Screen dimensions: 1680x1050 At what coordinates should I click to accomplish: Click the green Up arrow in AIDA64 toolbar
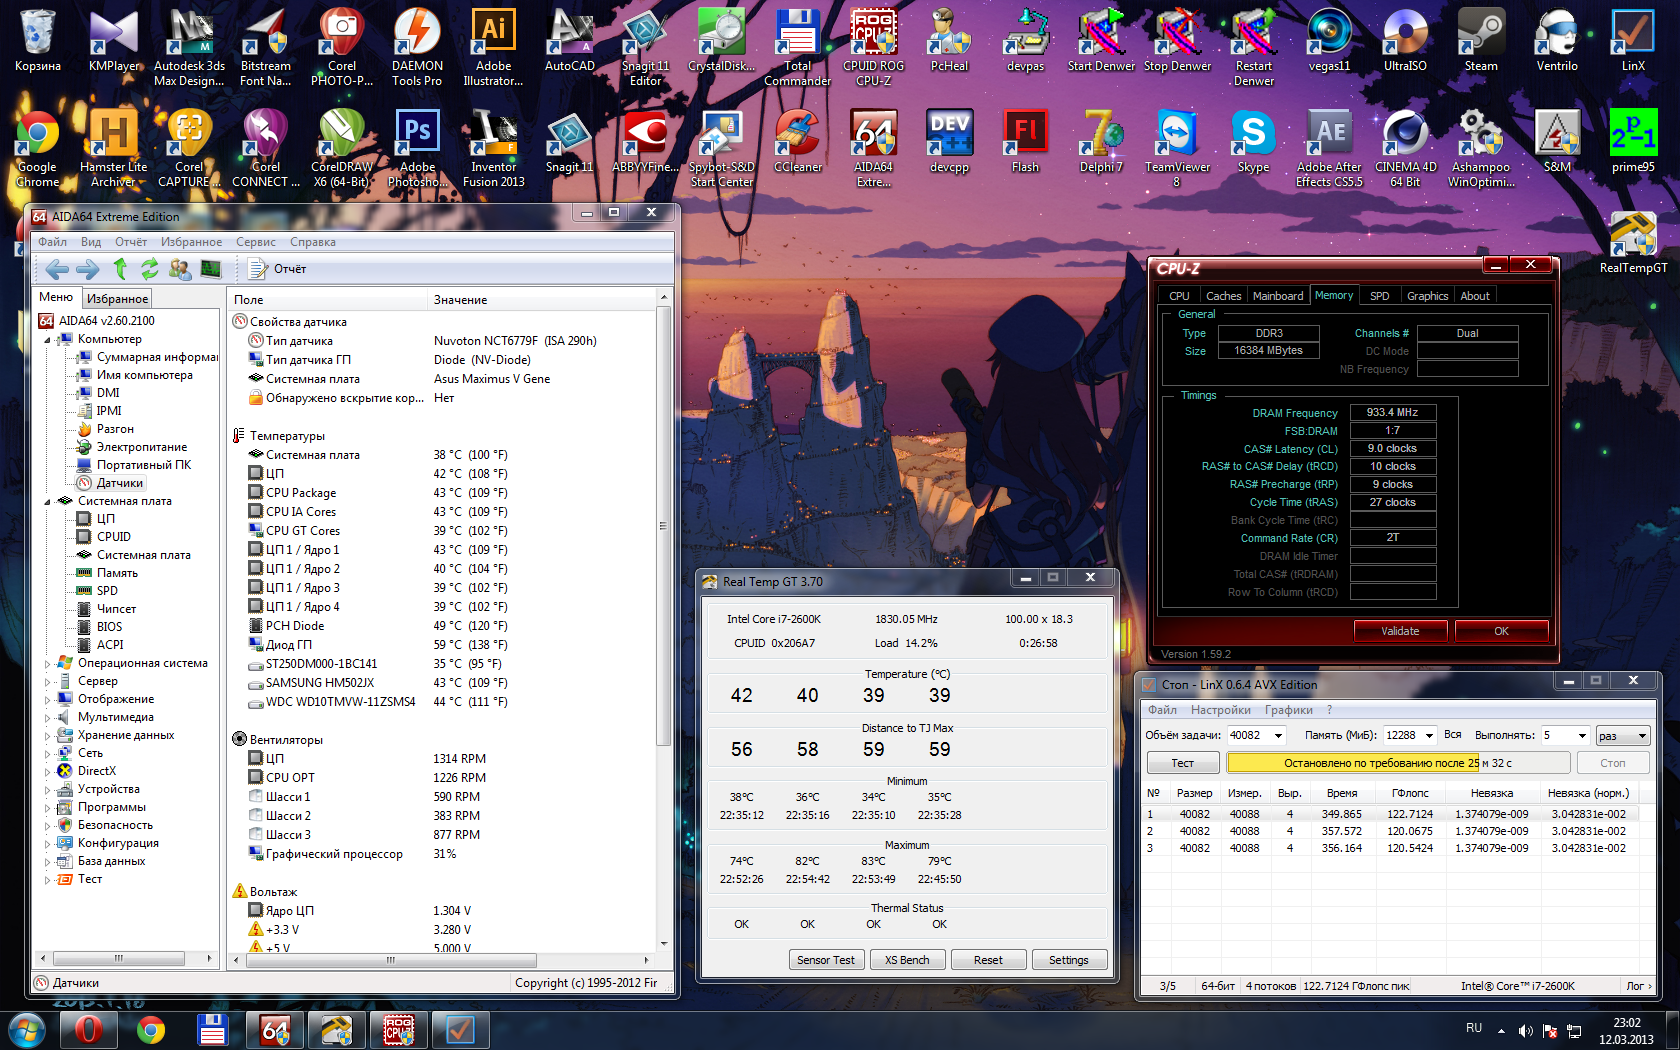120,269
